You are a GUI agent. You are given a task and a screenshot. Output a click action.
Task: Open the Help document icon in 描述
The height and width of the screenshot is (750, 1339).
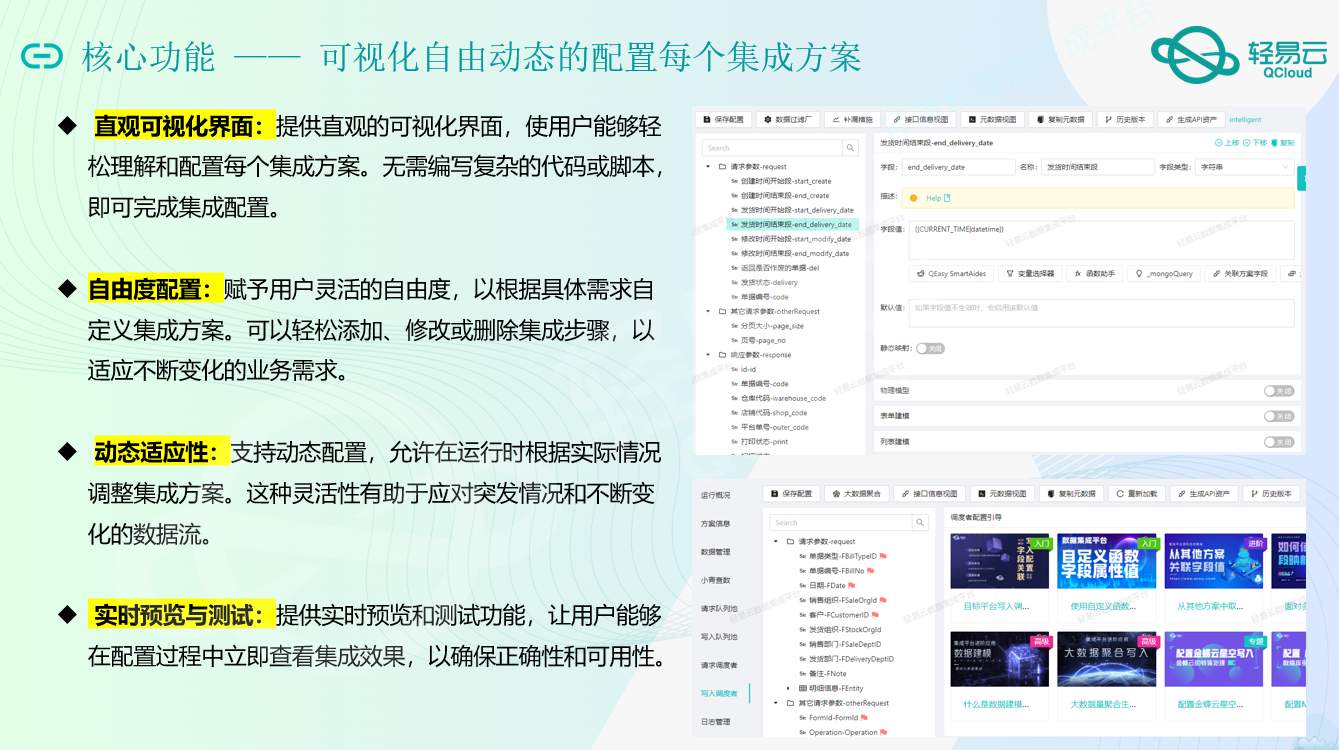pos(947,198)
